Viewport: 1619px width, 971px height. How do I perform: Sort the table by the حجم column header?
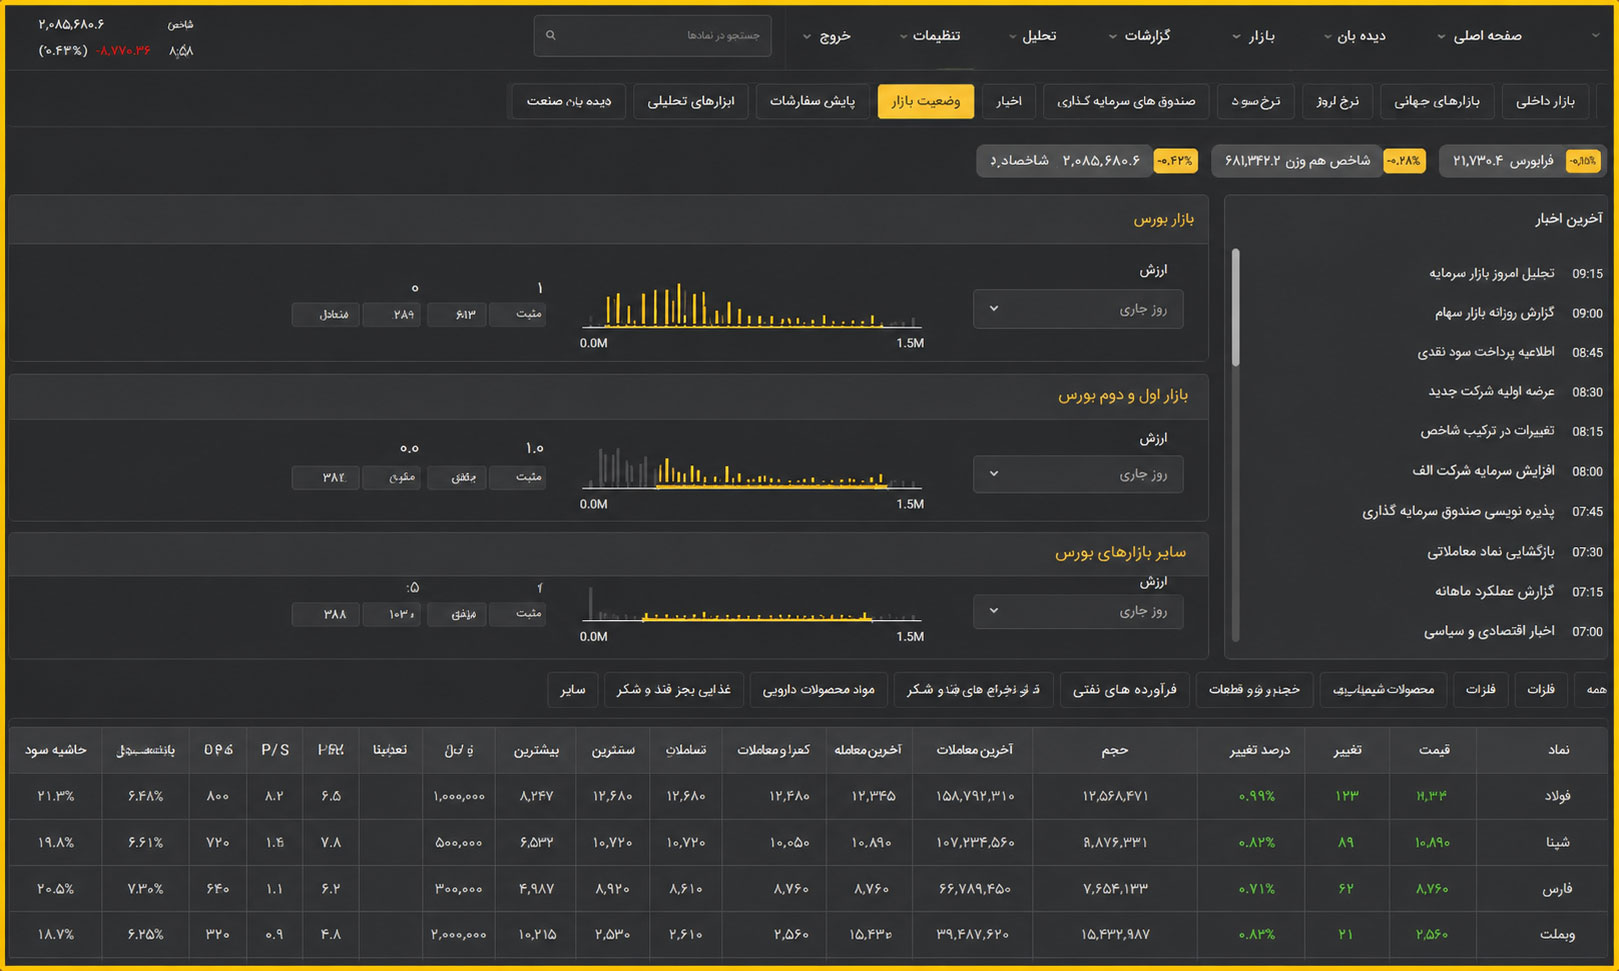click(1116, 750)
